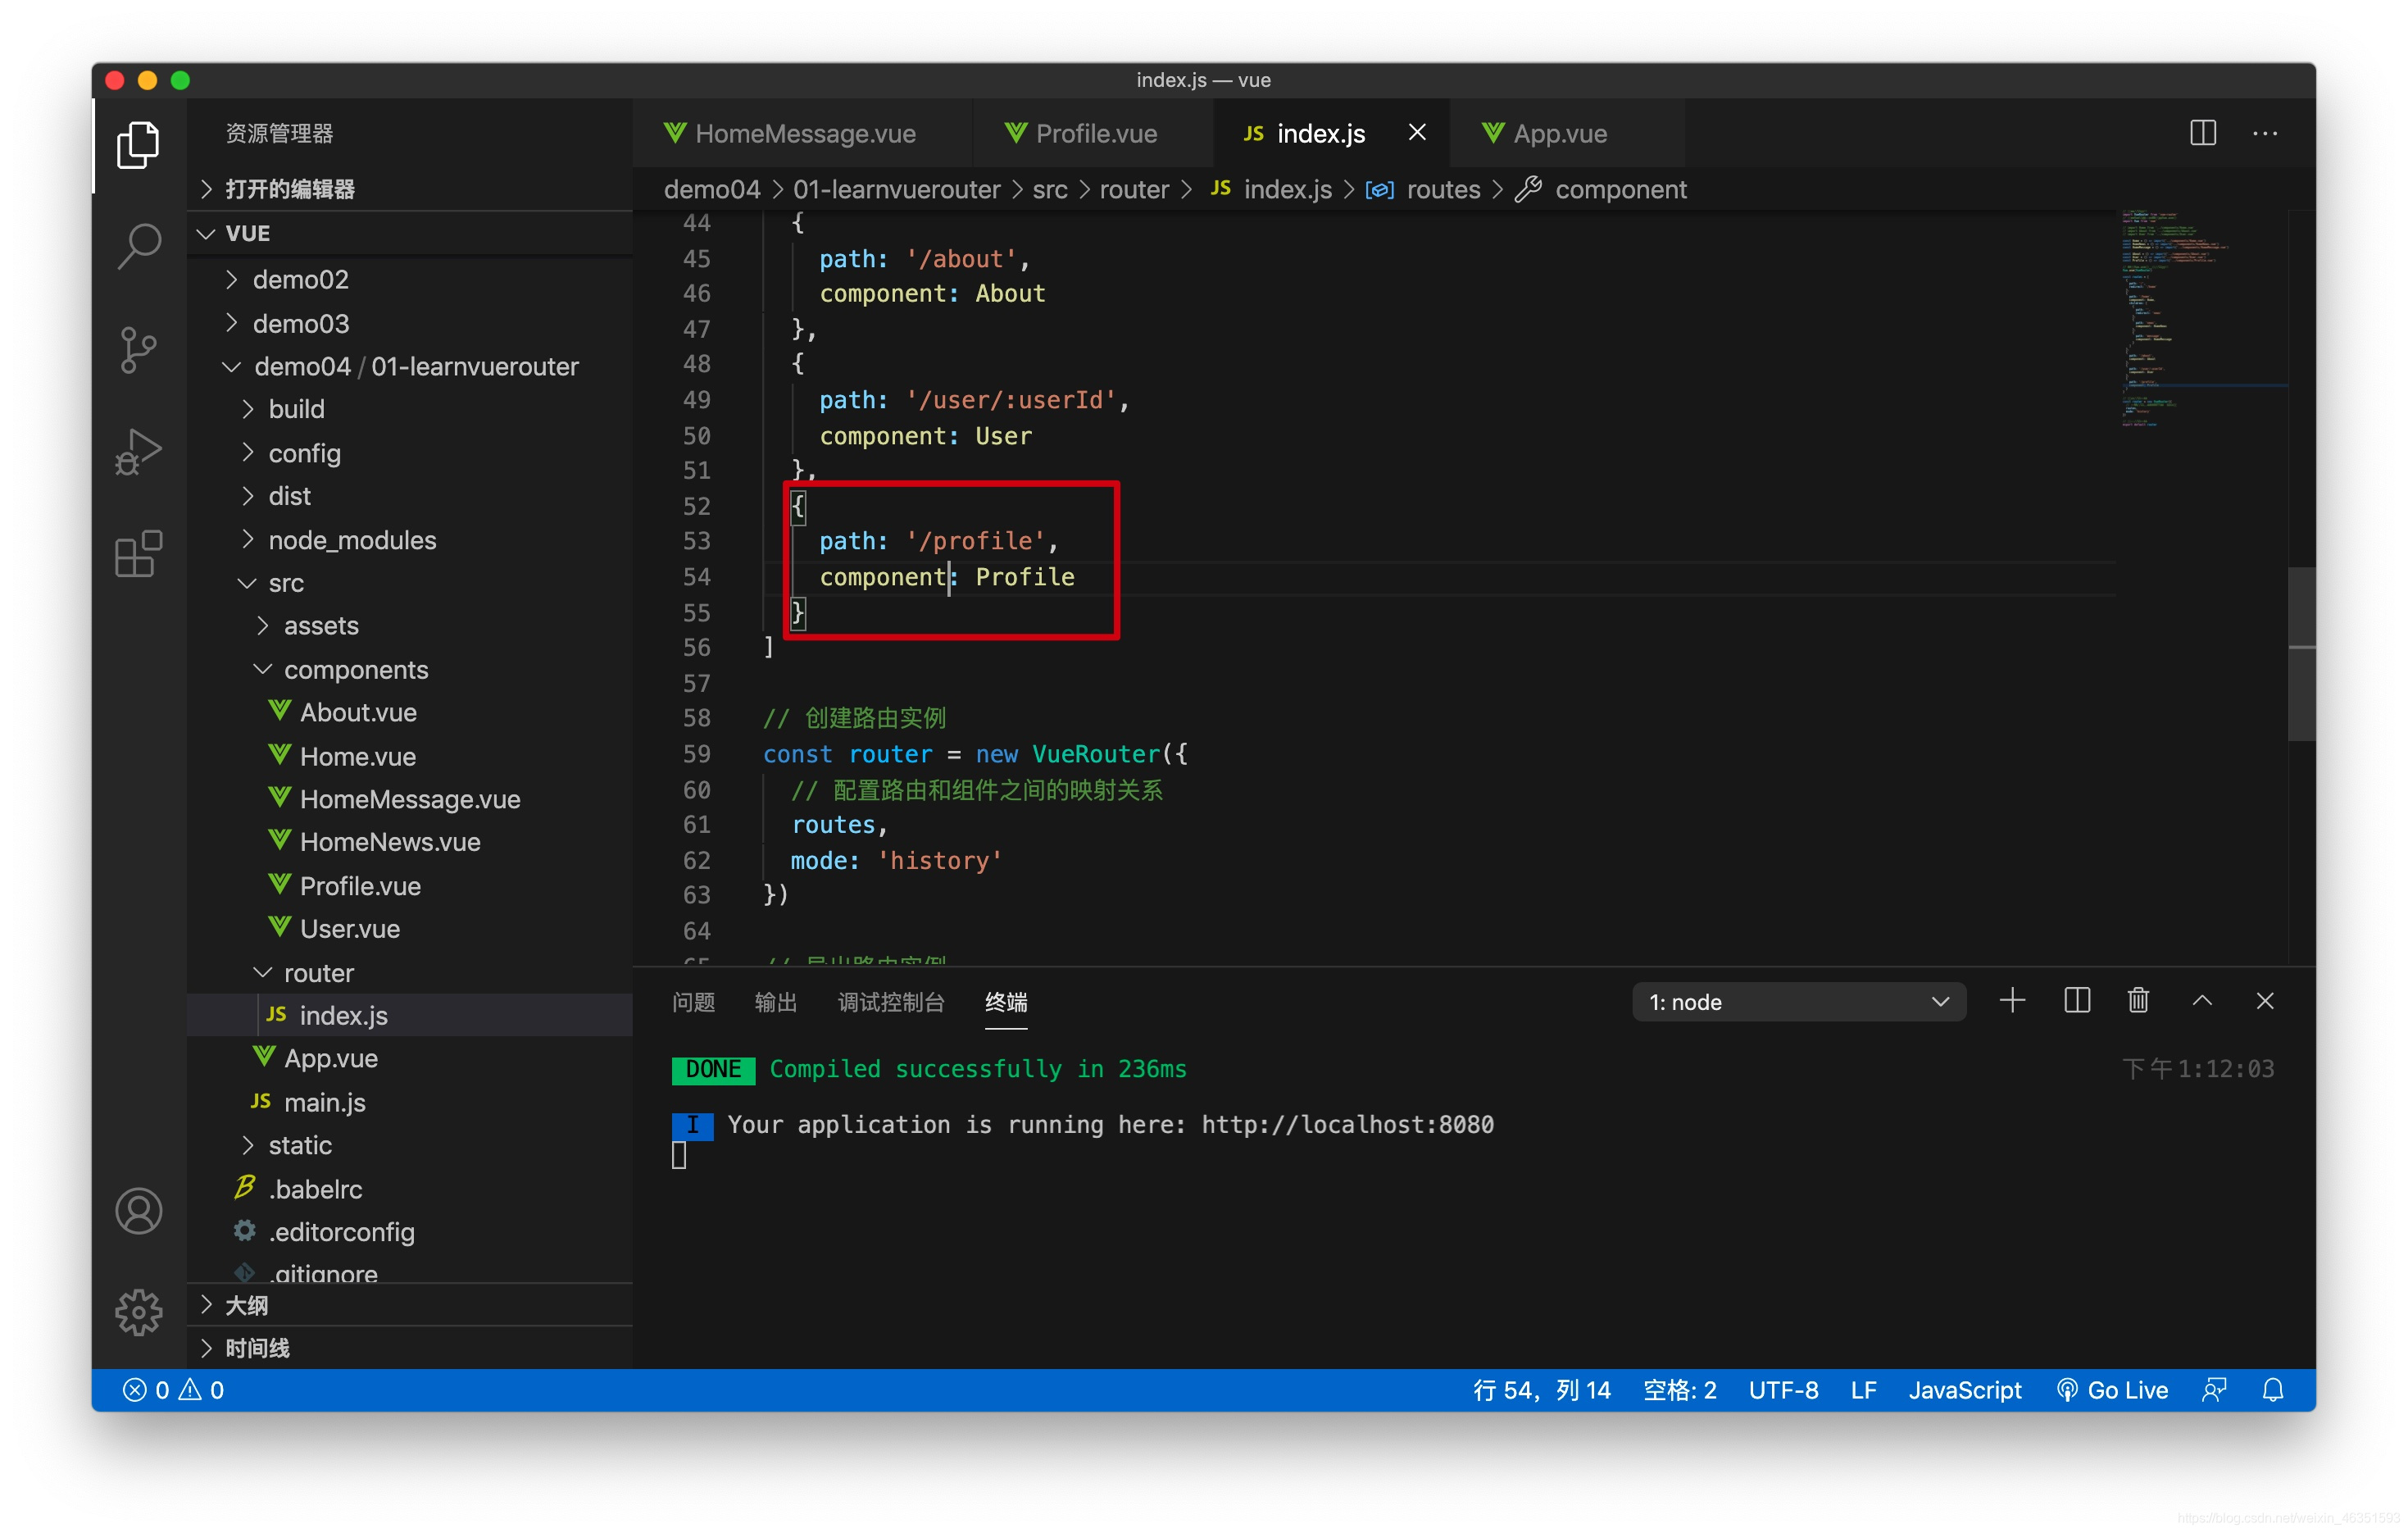Open About.vue in the explorer
The height and width of the screenshot is (1533, 2408).
tap(410, 713)
